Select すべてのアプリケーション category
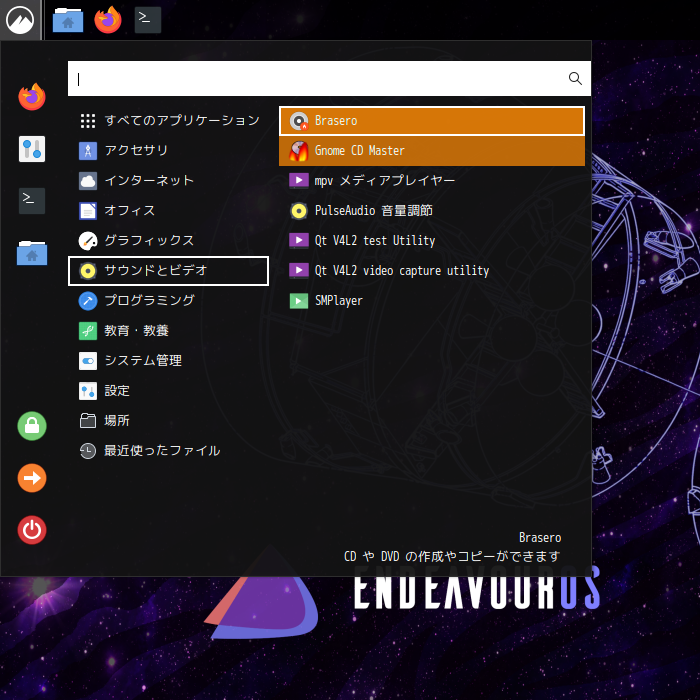Image resolution: width=700 pixels, height=700 pixels. 168,121
